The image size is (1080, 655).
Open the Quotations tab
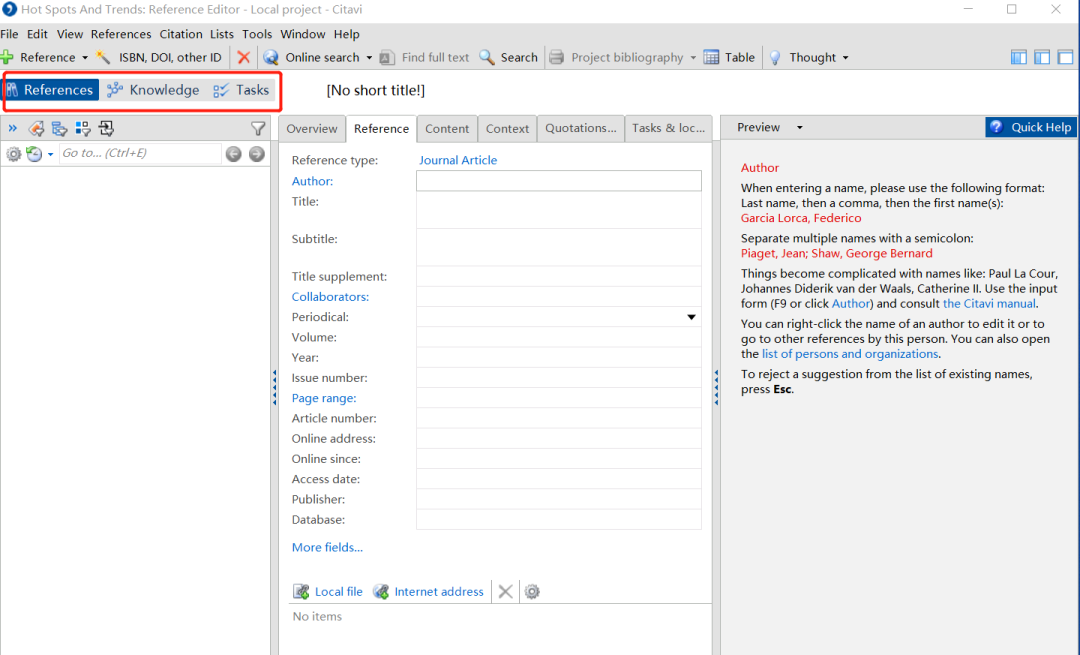tap(581, 128)
